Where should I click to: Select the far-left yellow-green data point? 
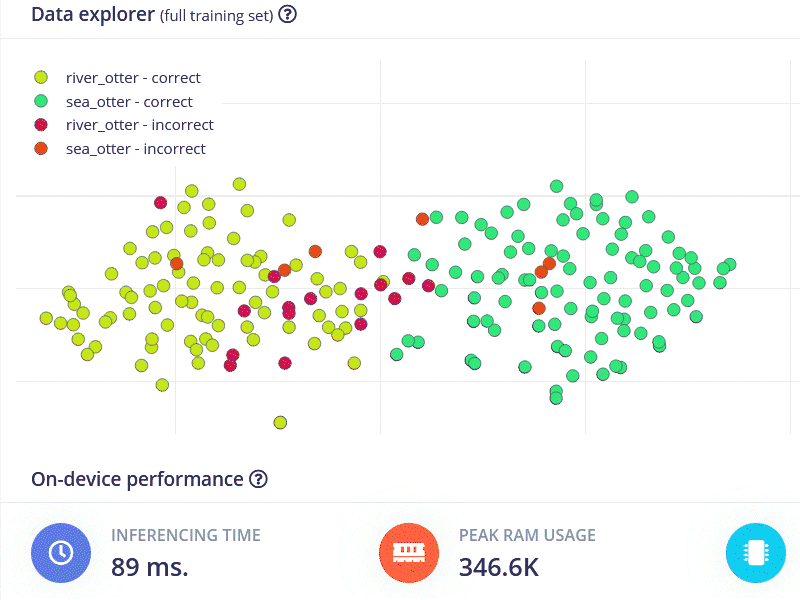[46, 318]
